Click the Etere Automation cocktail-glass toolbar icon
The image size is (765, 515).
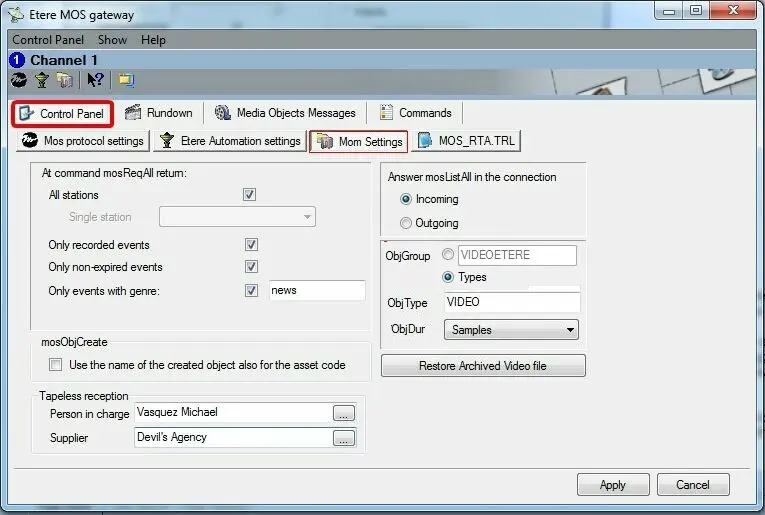(42, 80)
